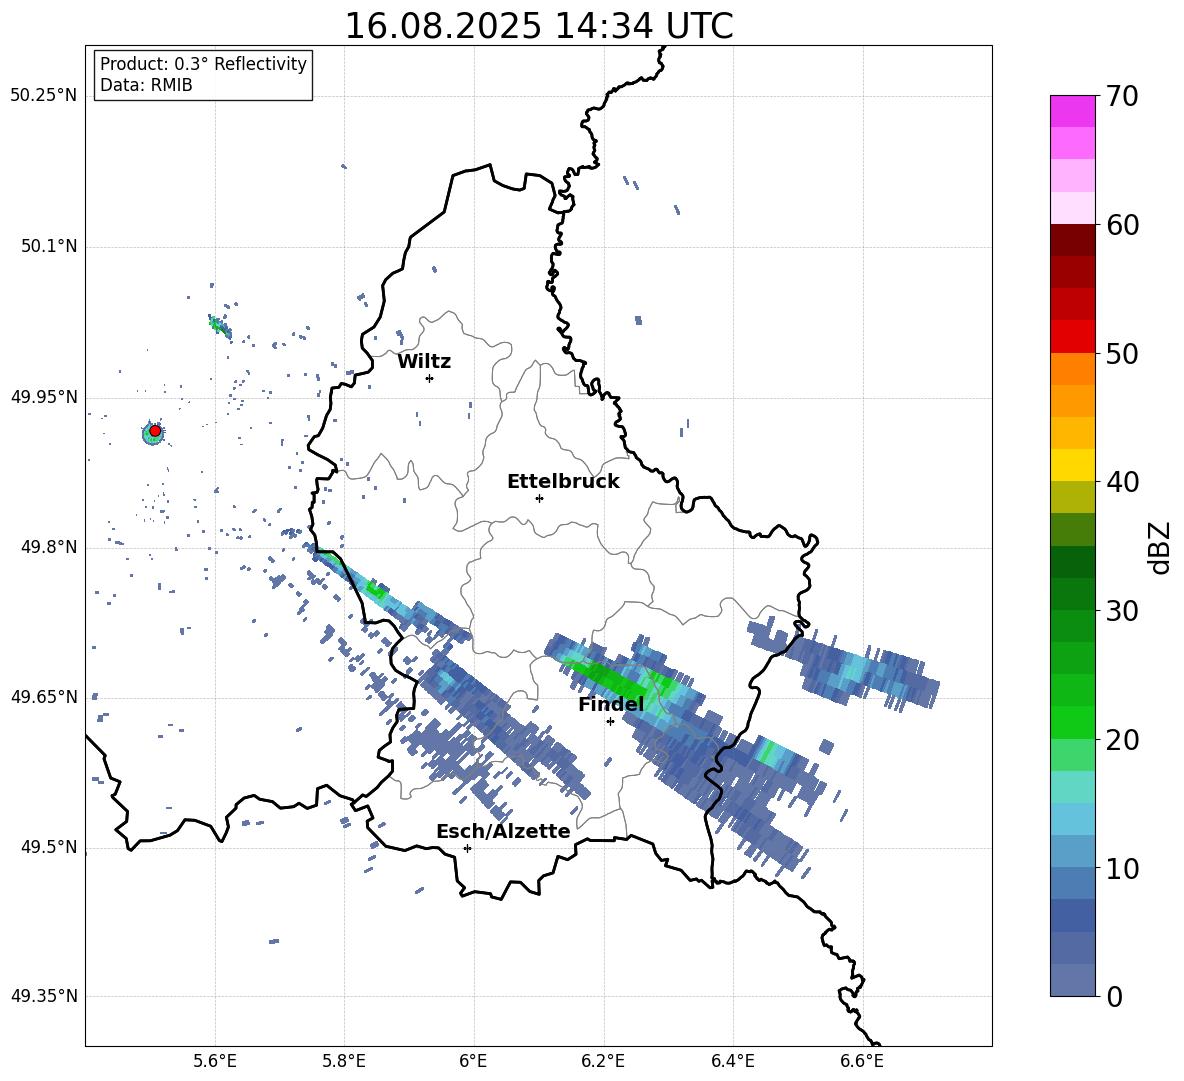The height and width of the screenshot is (1081, 1184).
Task: Click the Wiltz city label
Action: pyautogui.click(x=424, y=362)
